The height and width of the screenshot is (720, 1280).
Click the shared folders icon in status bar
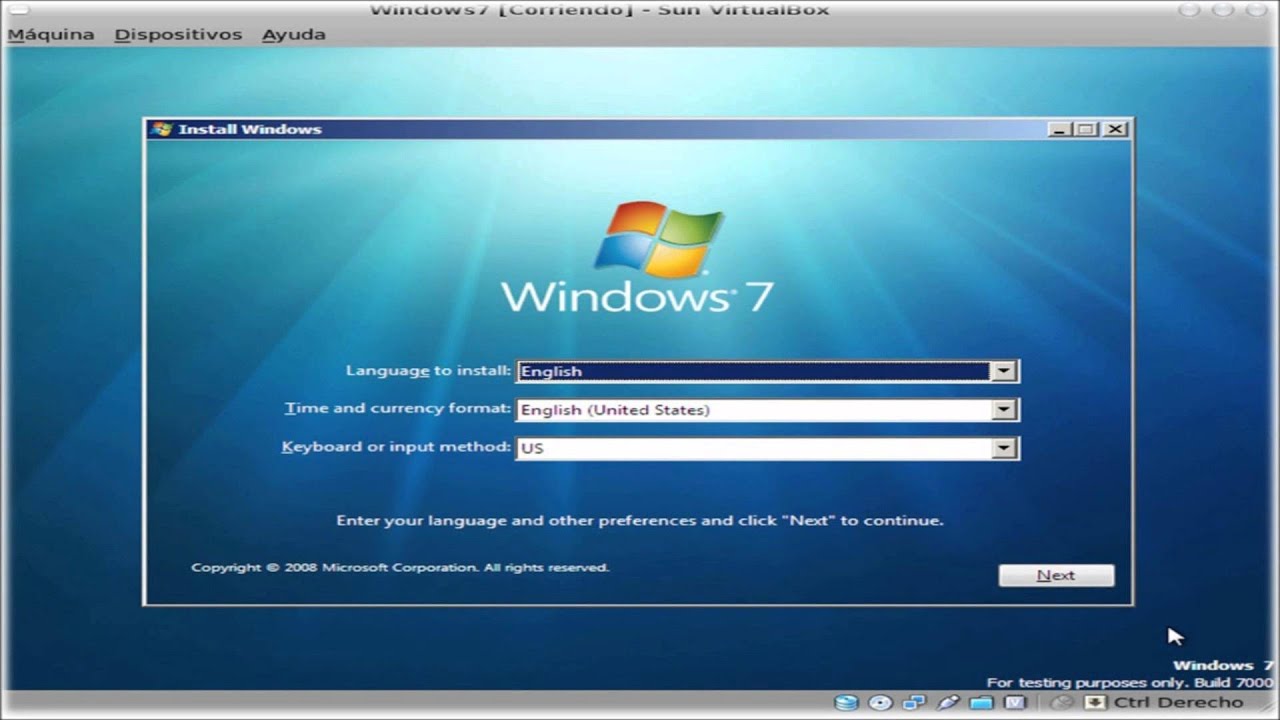pyautogui.click(x=981, y=703)
